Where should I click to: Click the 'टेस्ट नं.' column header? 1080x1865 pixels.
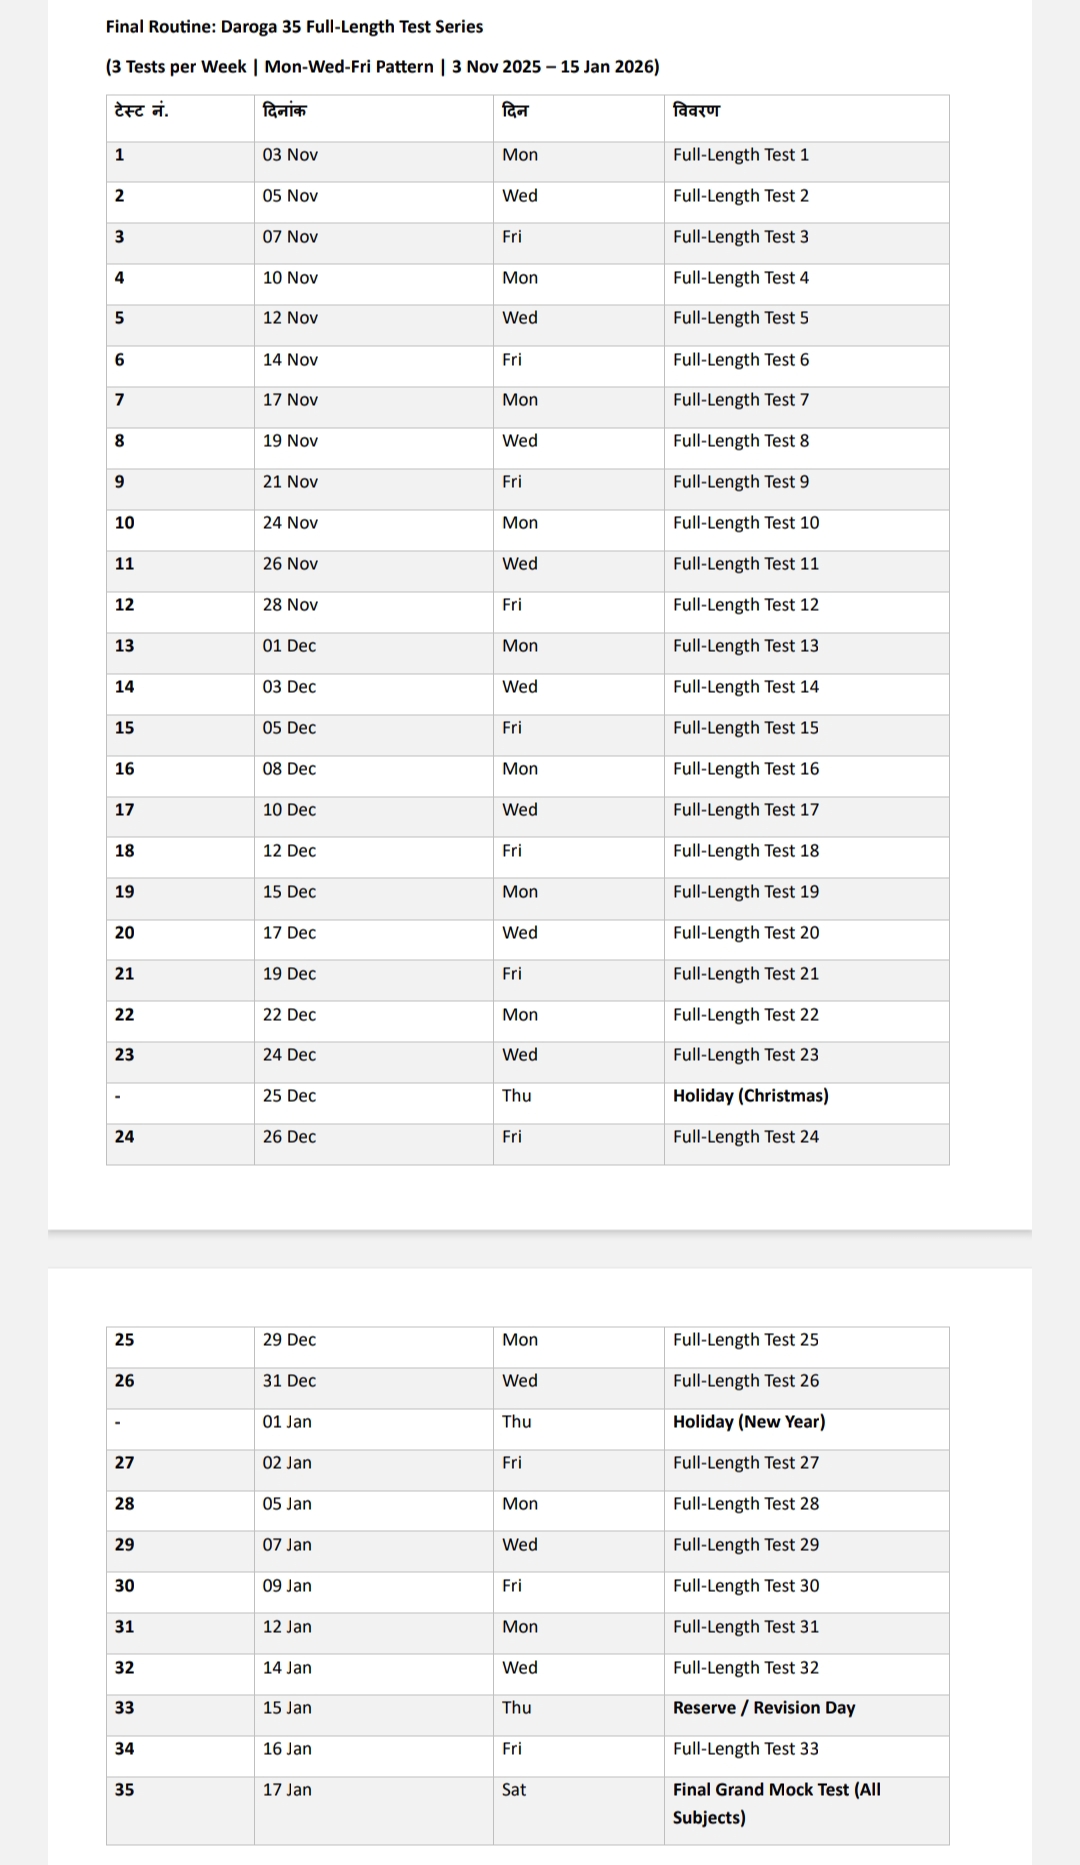142,111
